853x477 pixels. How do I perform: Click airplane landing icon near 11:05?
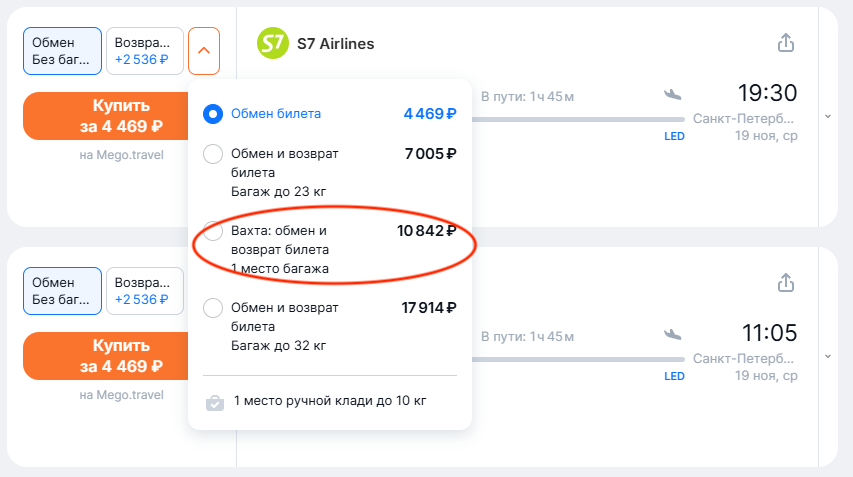(672, 334)
